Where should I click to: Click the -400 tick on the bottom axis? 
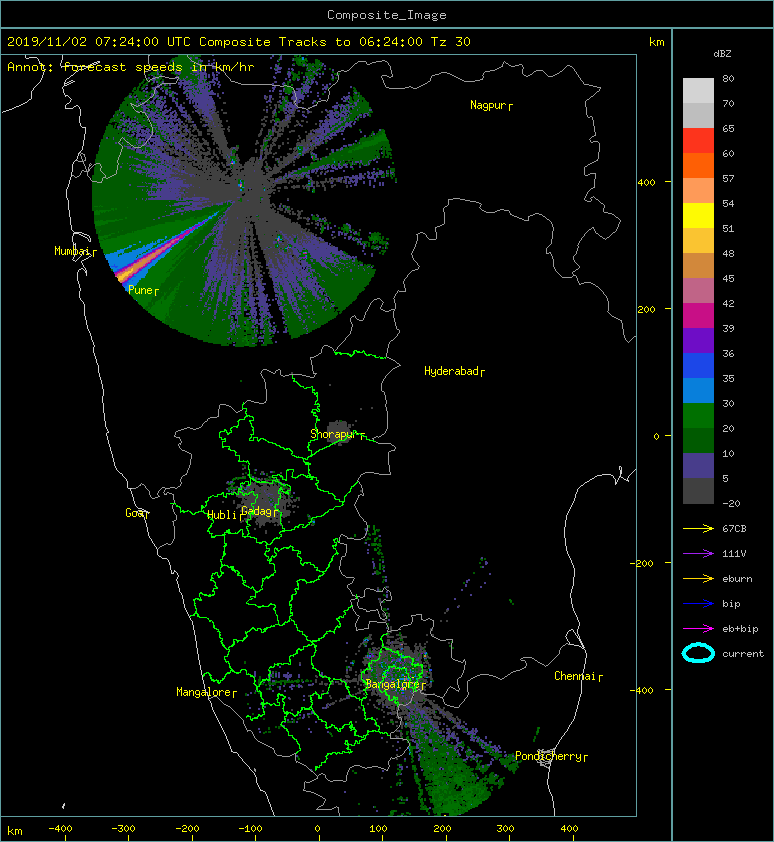[60, 829]
